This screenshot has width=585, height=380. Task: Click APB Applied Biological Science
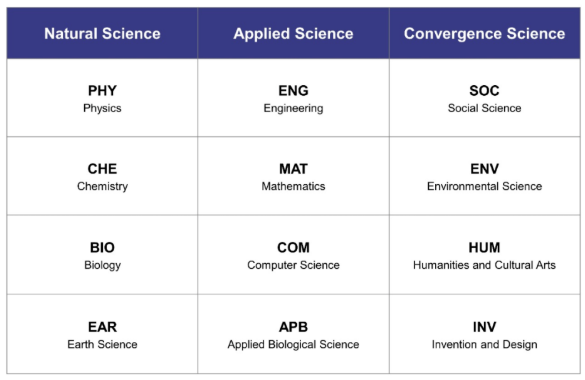tap(293, 334)
